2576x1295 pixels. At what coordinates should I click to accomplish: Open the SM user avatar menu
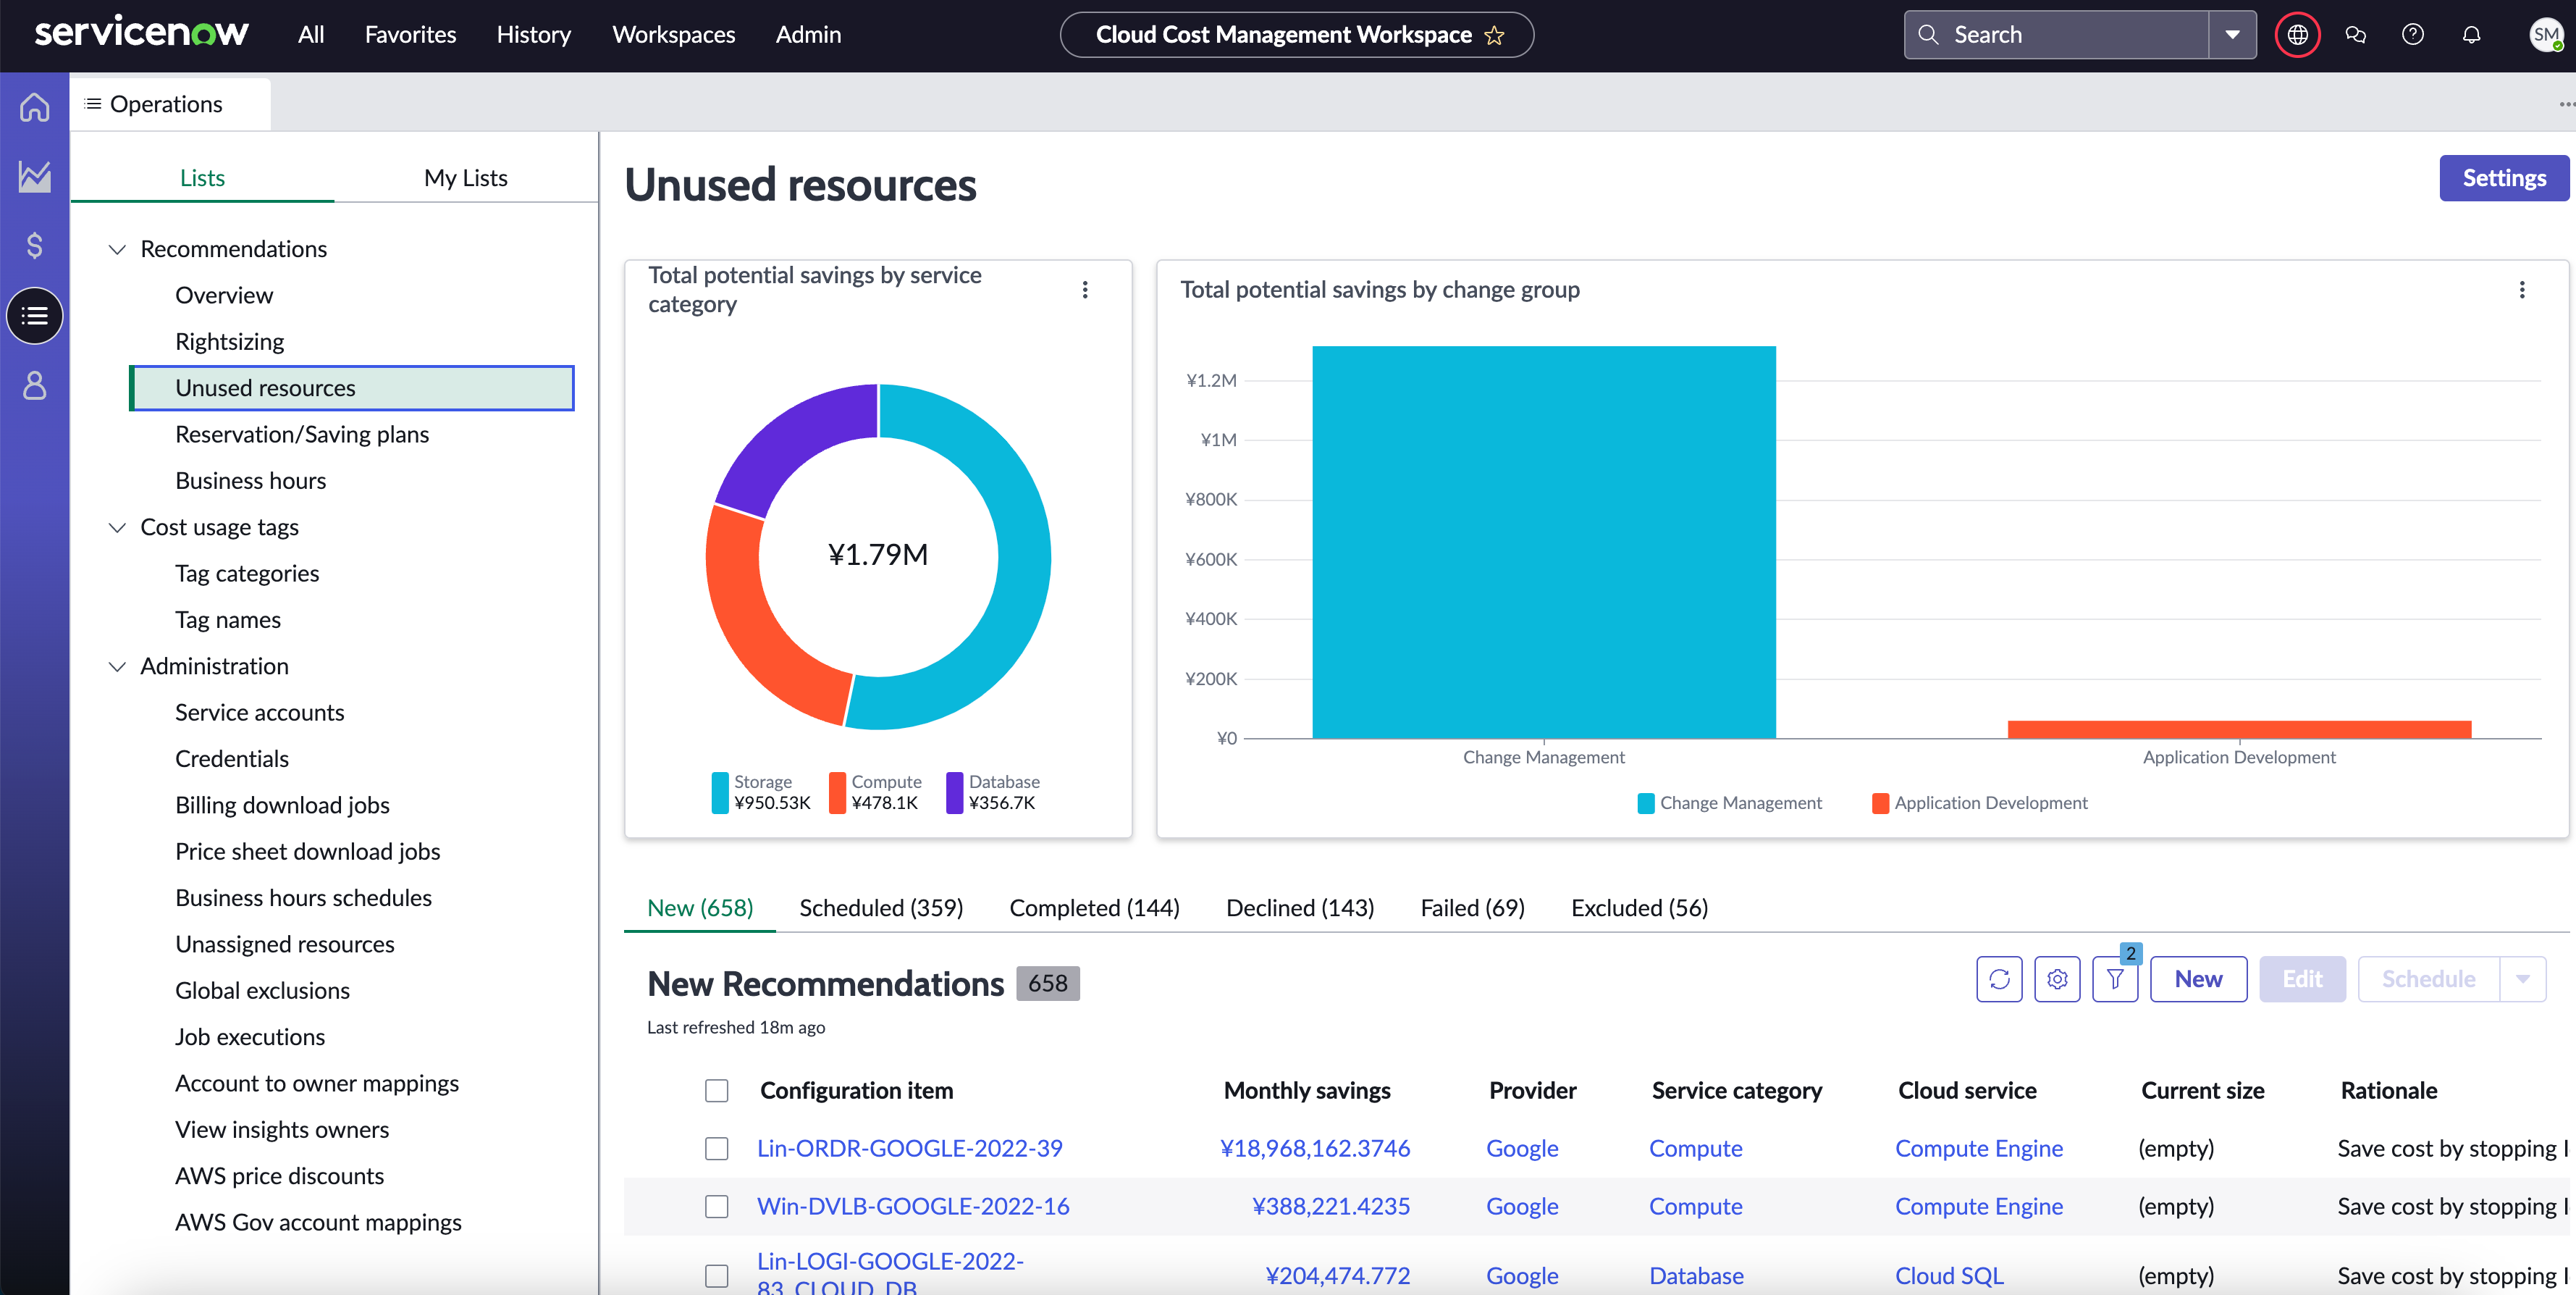(x=2546, y=35)
